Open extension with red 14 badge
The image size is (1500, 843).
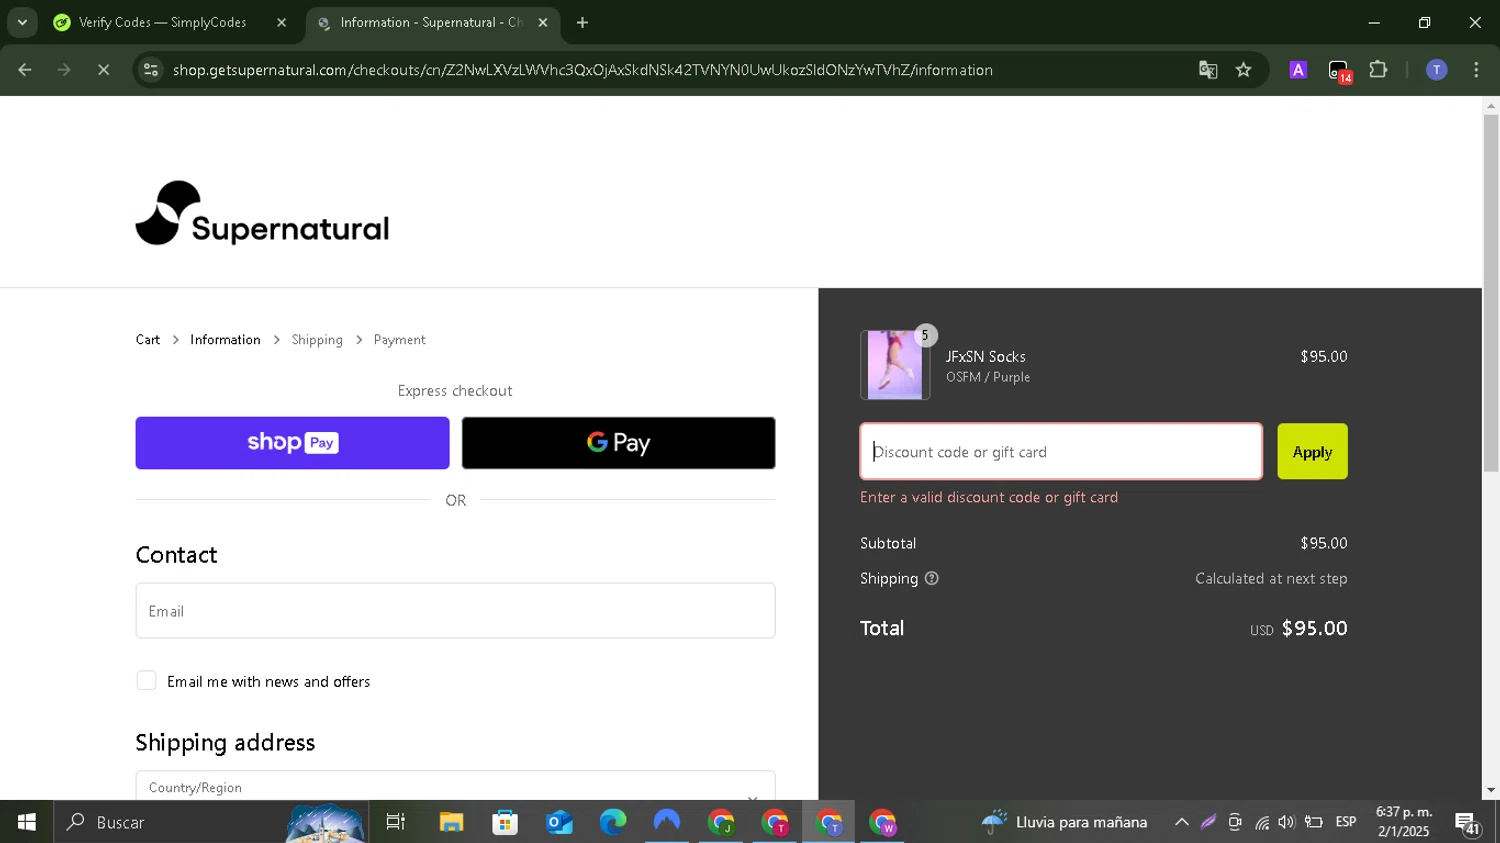pyautogui.click(x=1339, y=71)
